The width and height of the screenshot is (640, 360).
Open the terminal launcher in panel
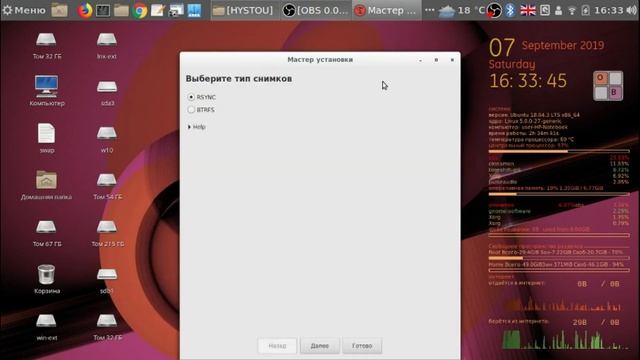coord(103,10)
